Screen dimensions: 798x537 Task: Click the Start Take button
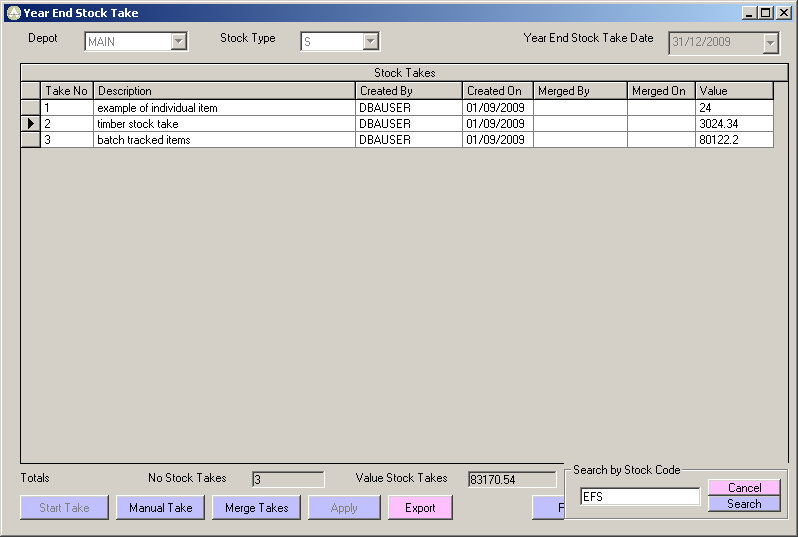pos(64,507)
